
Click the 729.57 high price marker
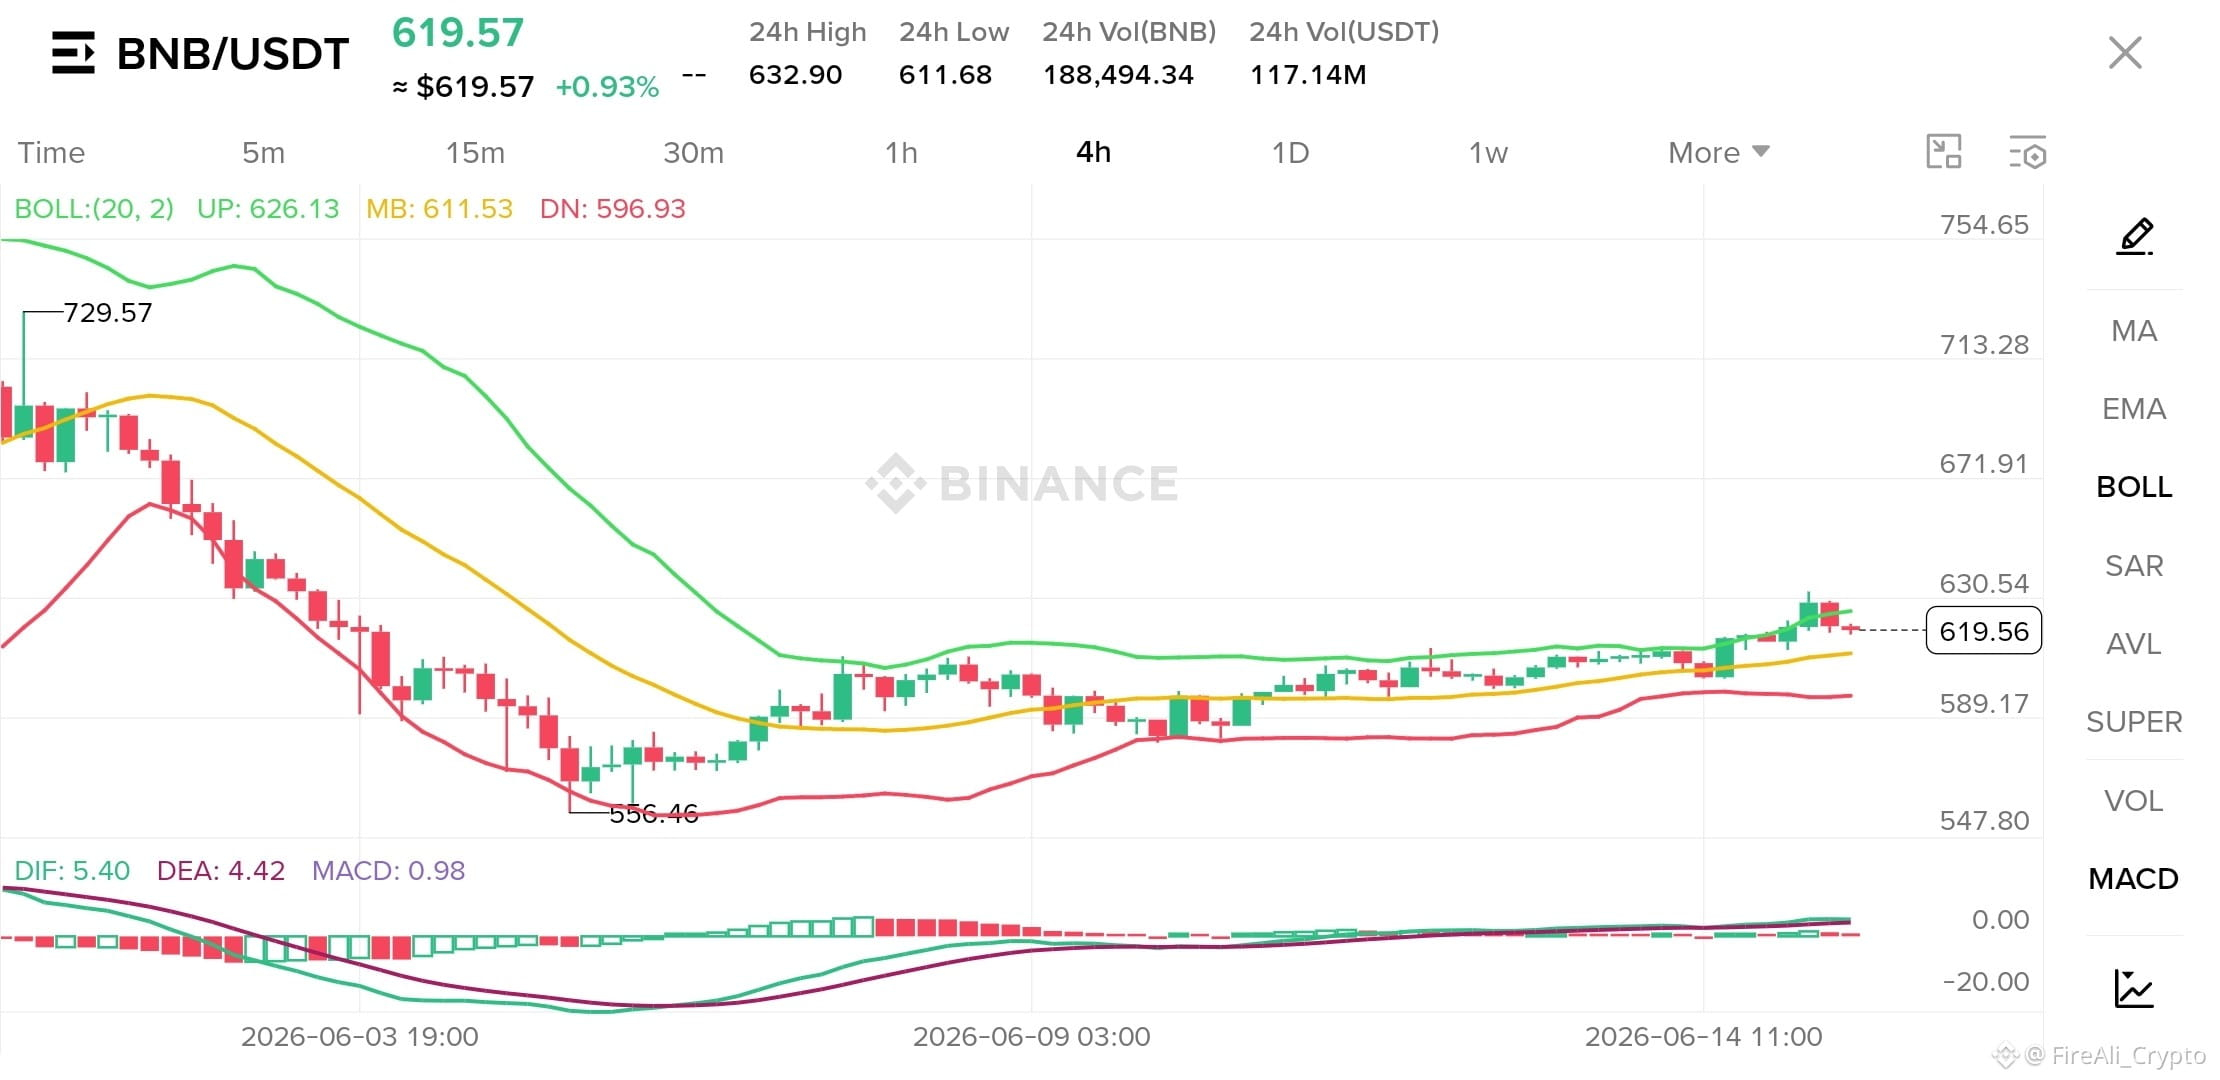108,313
